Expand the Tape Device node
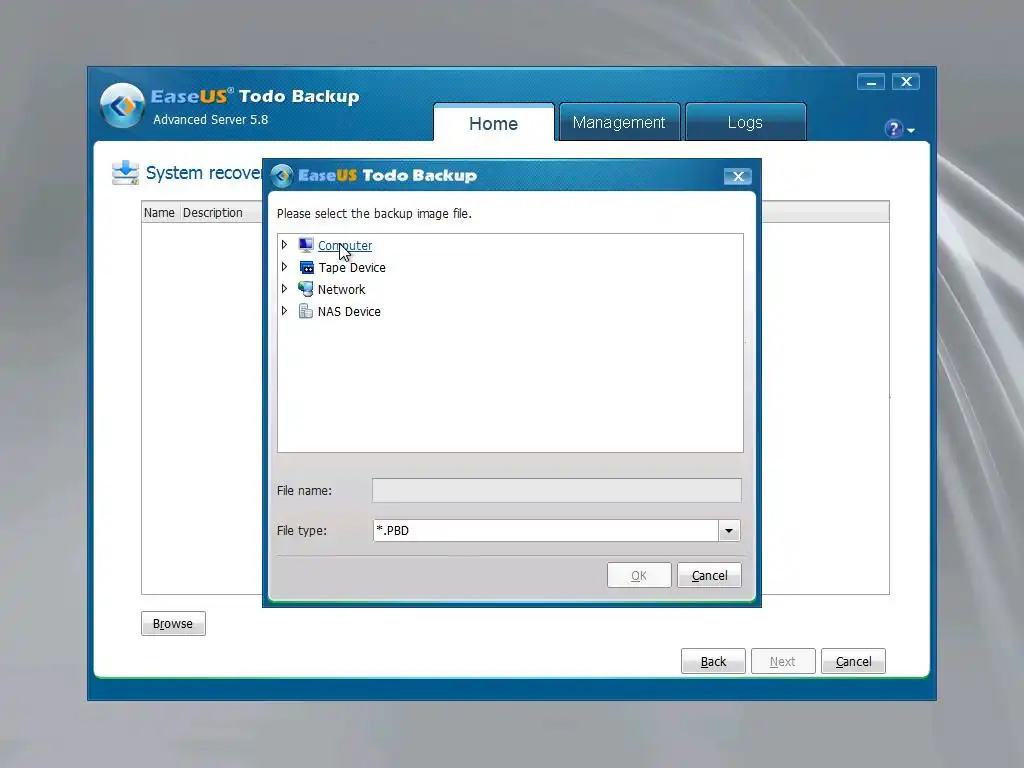 pos(284,266)
